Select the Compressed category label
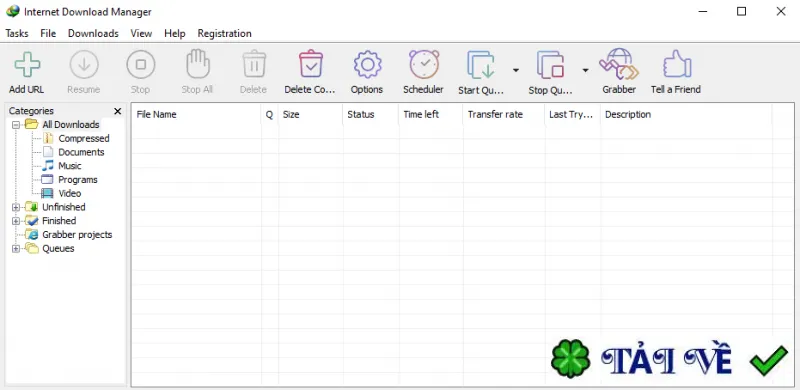 pyautogui.click(x=84, y=138)
